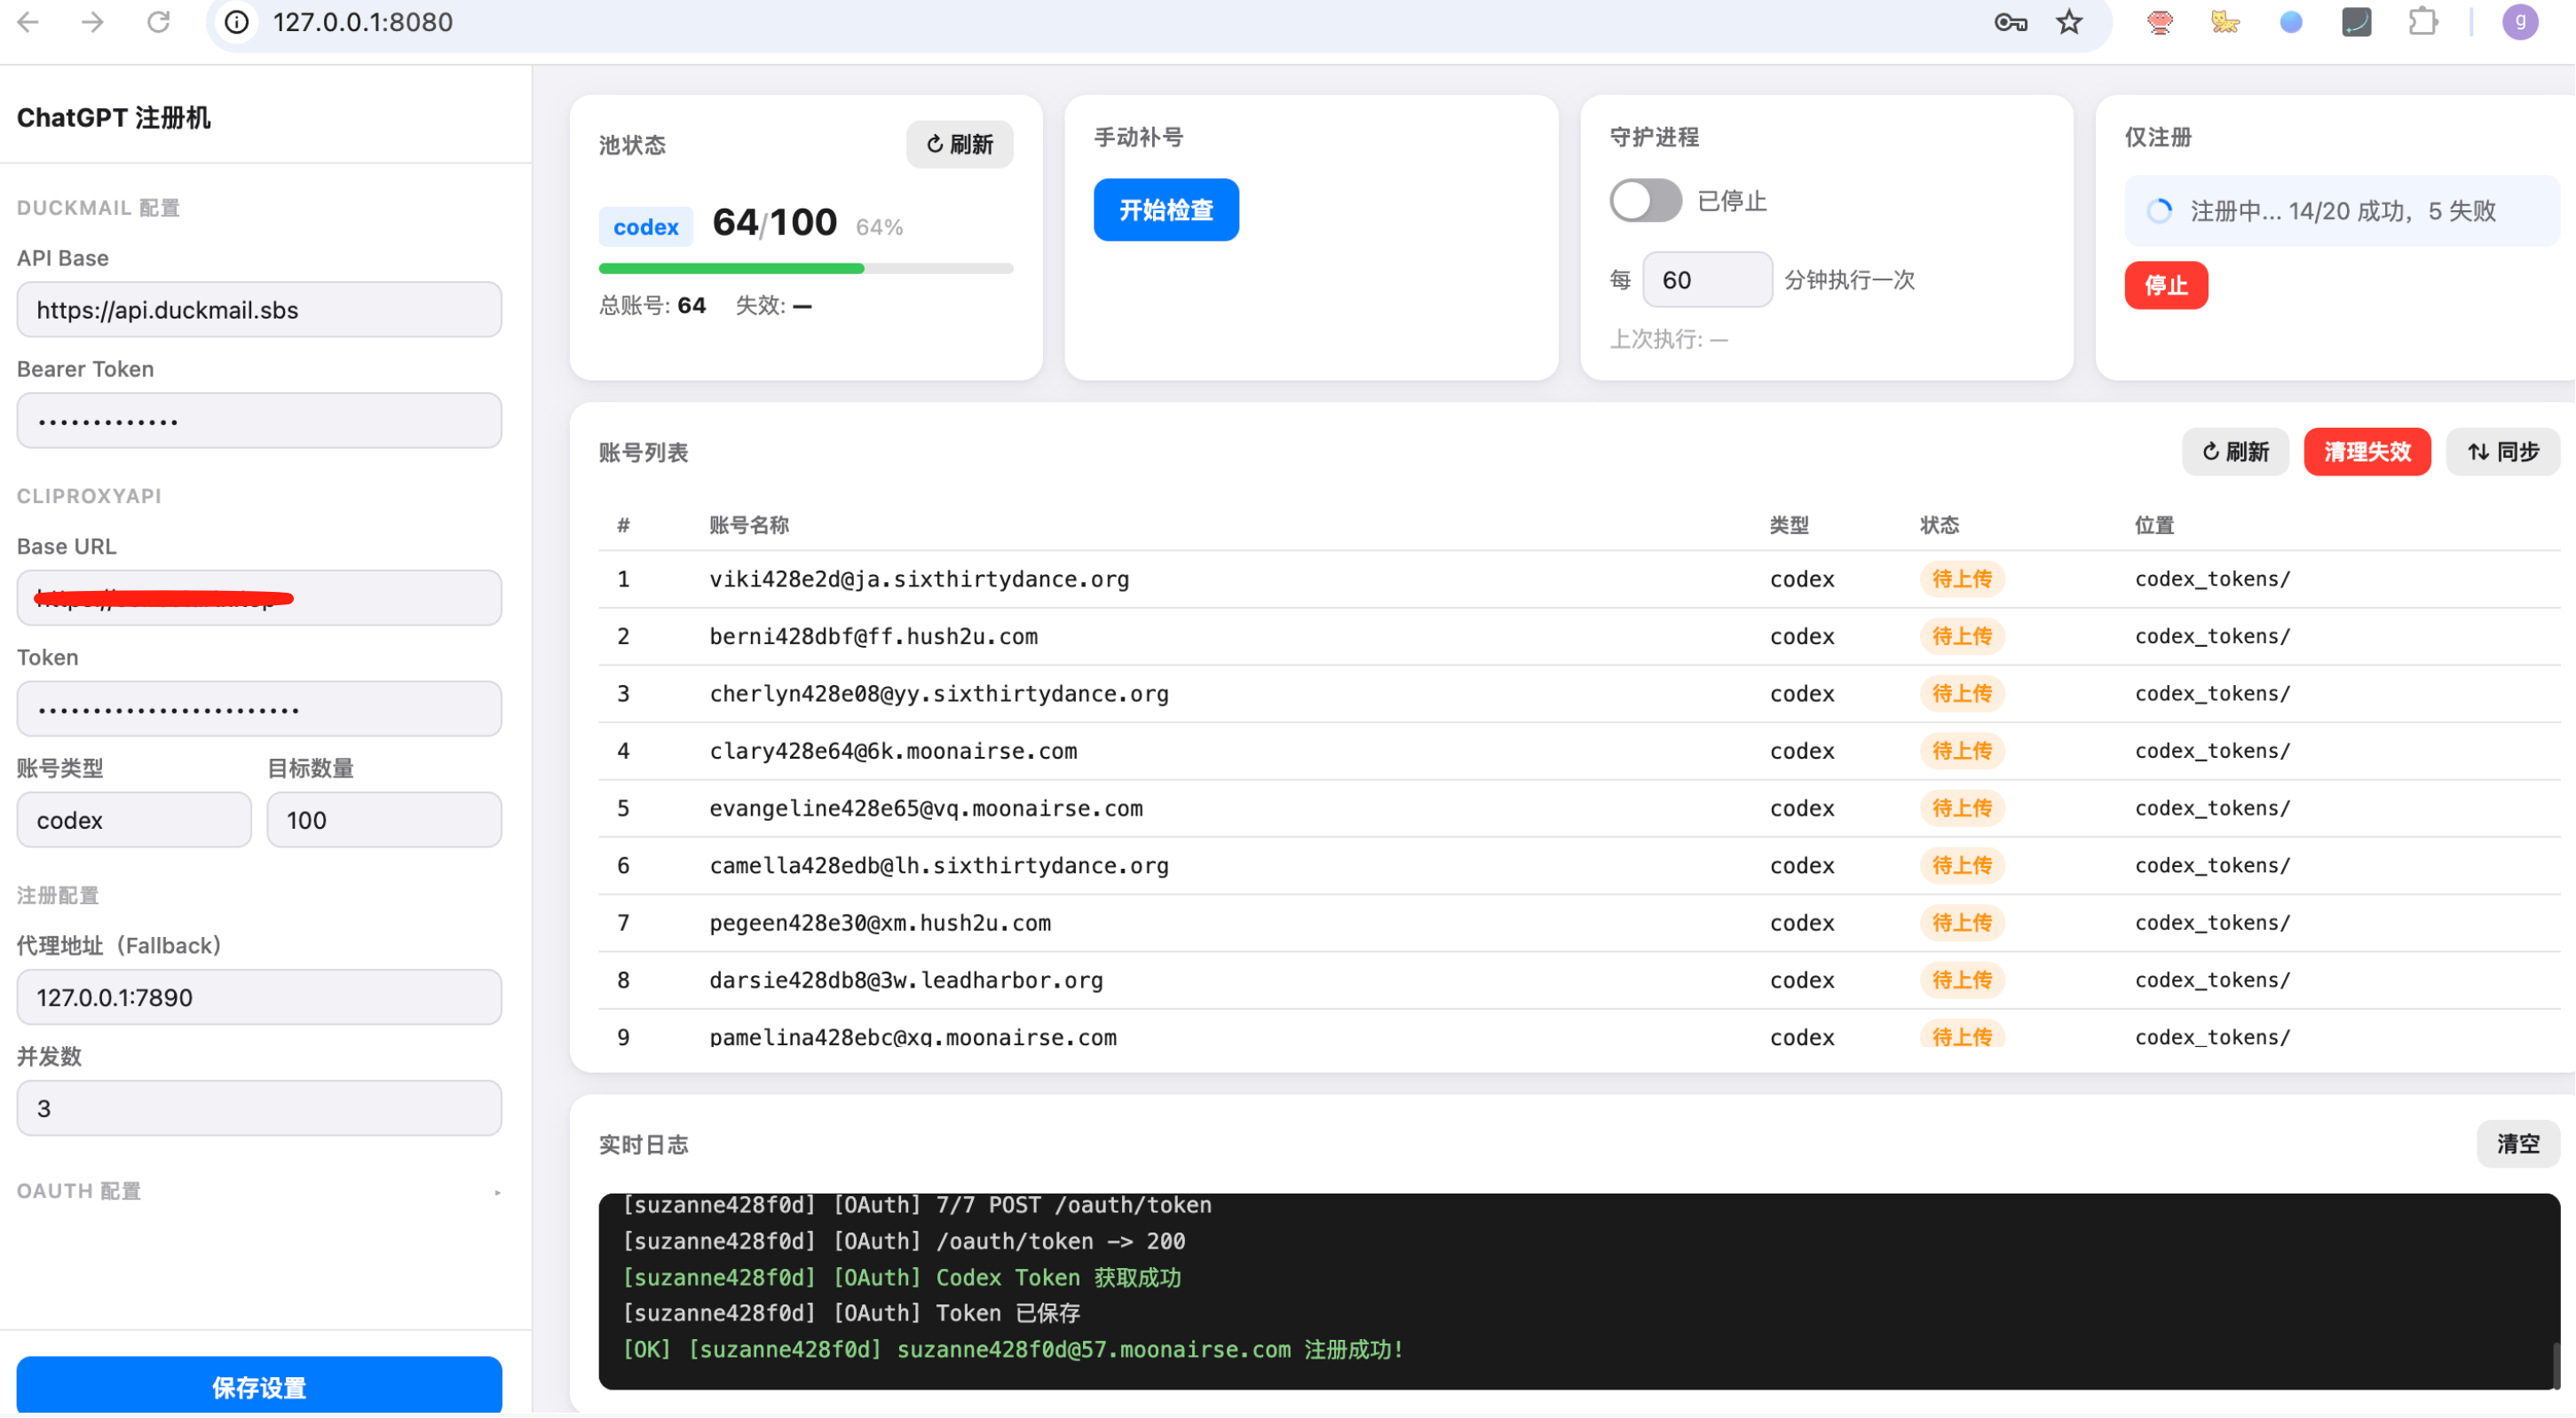Click the 并发数 concurrency field

[259, 1108]
